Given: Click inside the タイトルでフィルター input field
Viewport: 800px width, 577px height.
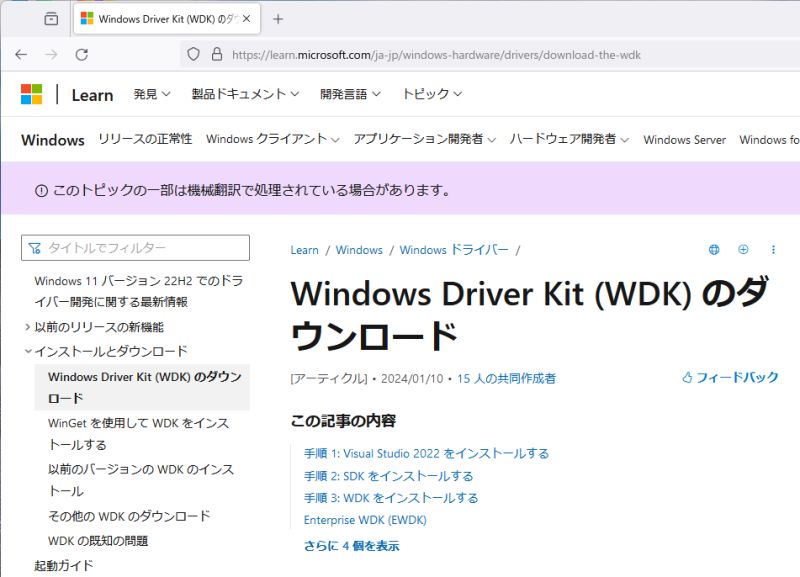Looking at the screenshot, I should (x=135, y=247).
